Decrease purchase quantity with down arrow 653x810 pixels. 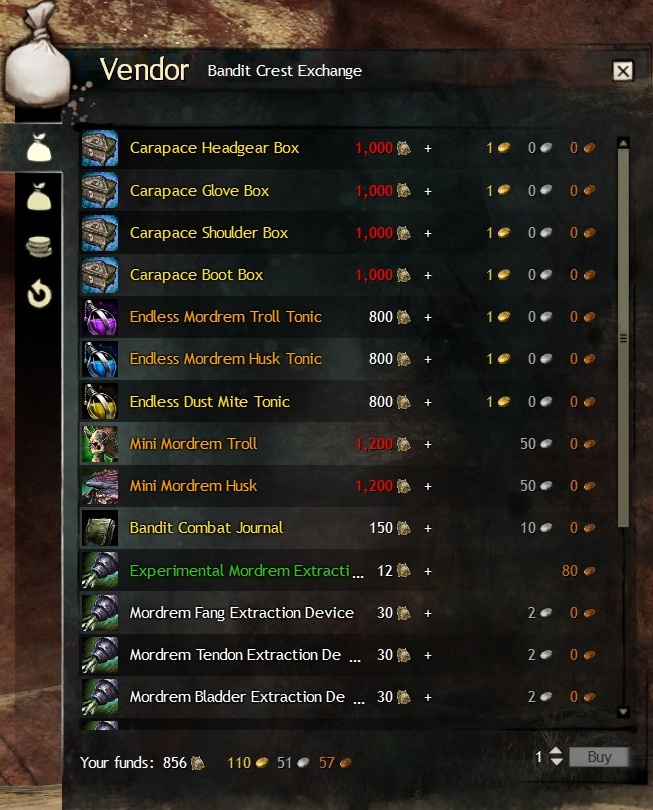click(556, 762)
